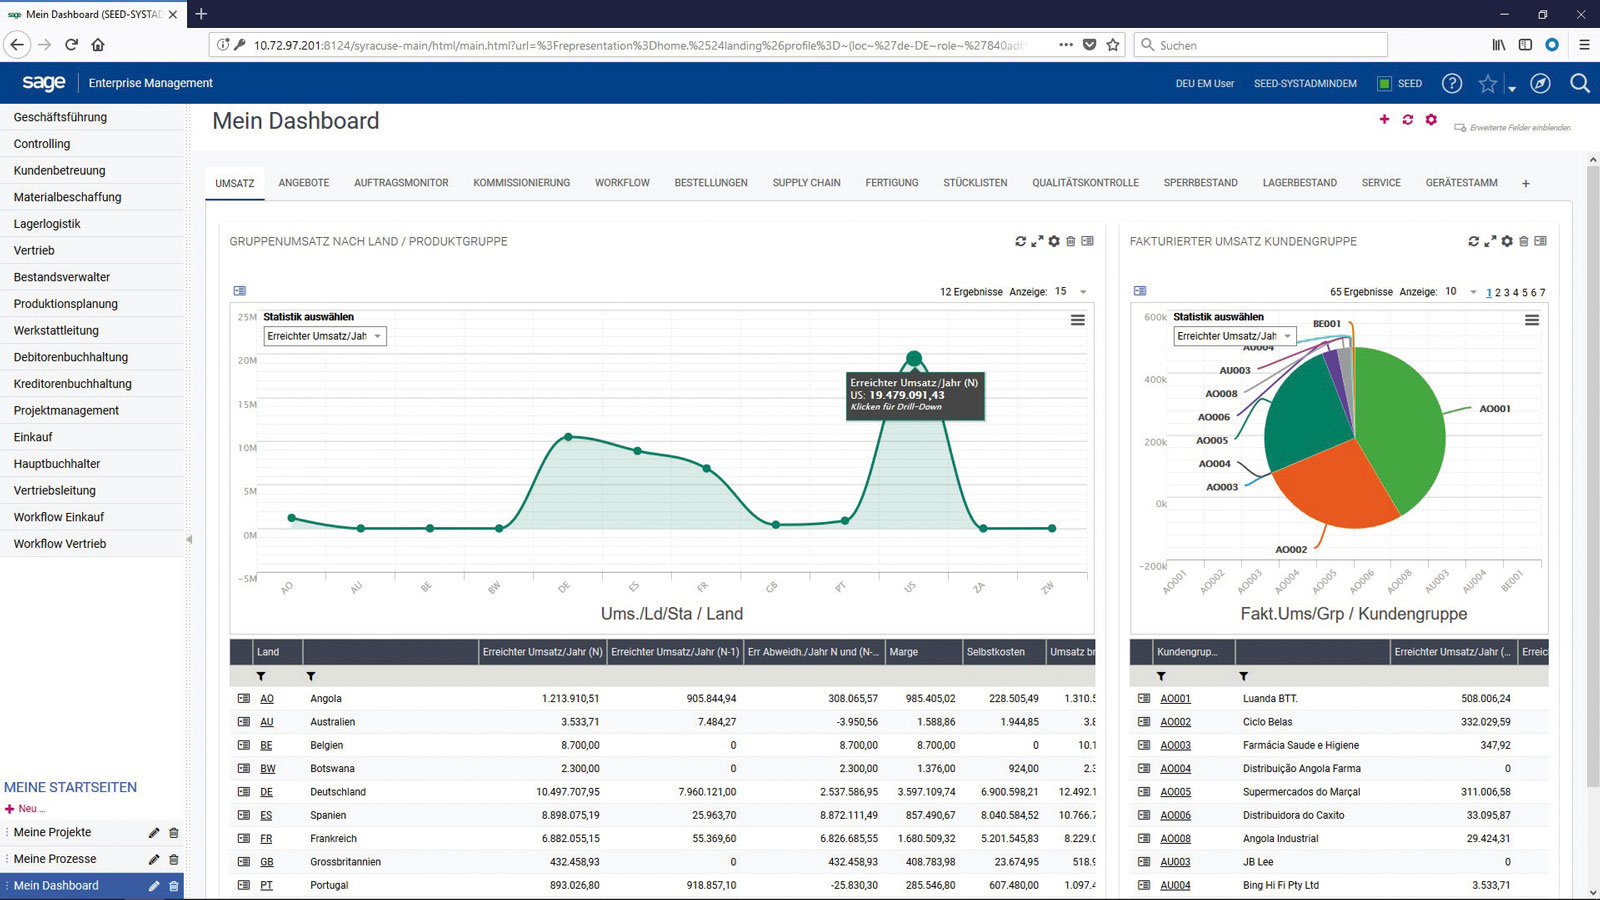The height and width of the screenshot is (900, 1600).
Task: Open Statistik dropdown in Land chart
Action: click(324, 336)
